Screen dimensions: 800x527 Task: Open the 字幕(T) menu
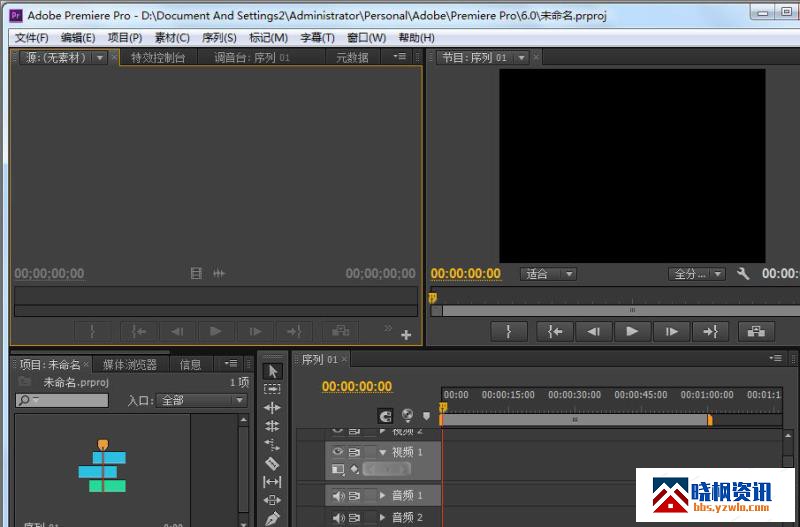(x=317, y=38)
